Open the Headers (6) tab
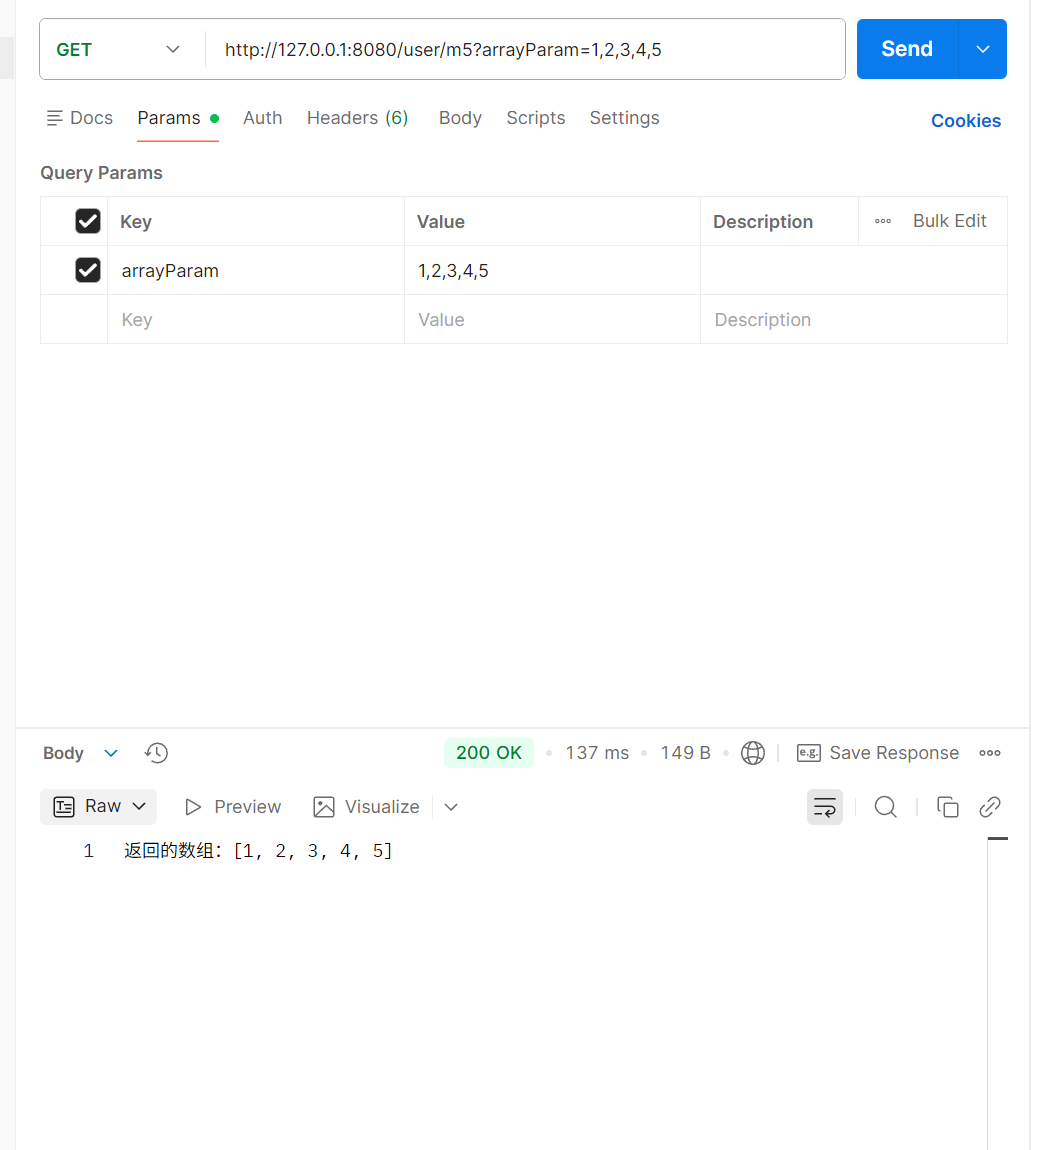The height and width of the screenshot is (1150, 1052). click(x=357, y=118)
